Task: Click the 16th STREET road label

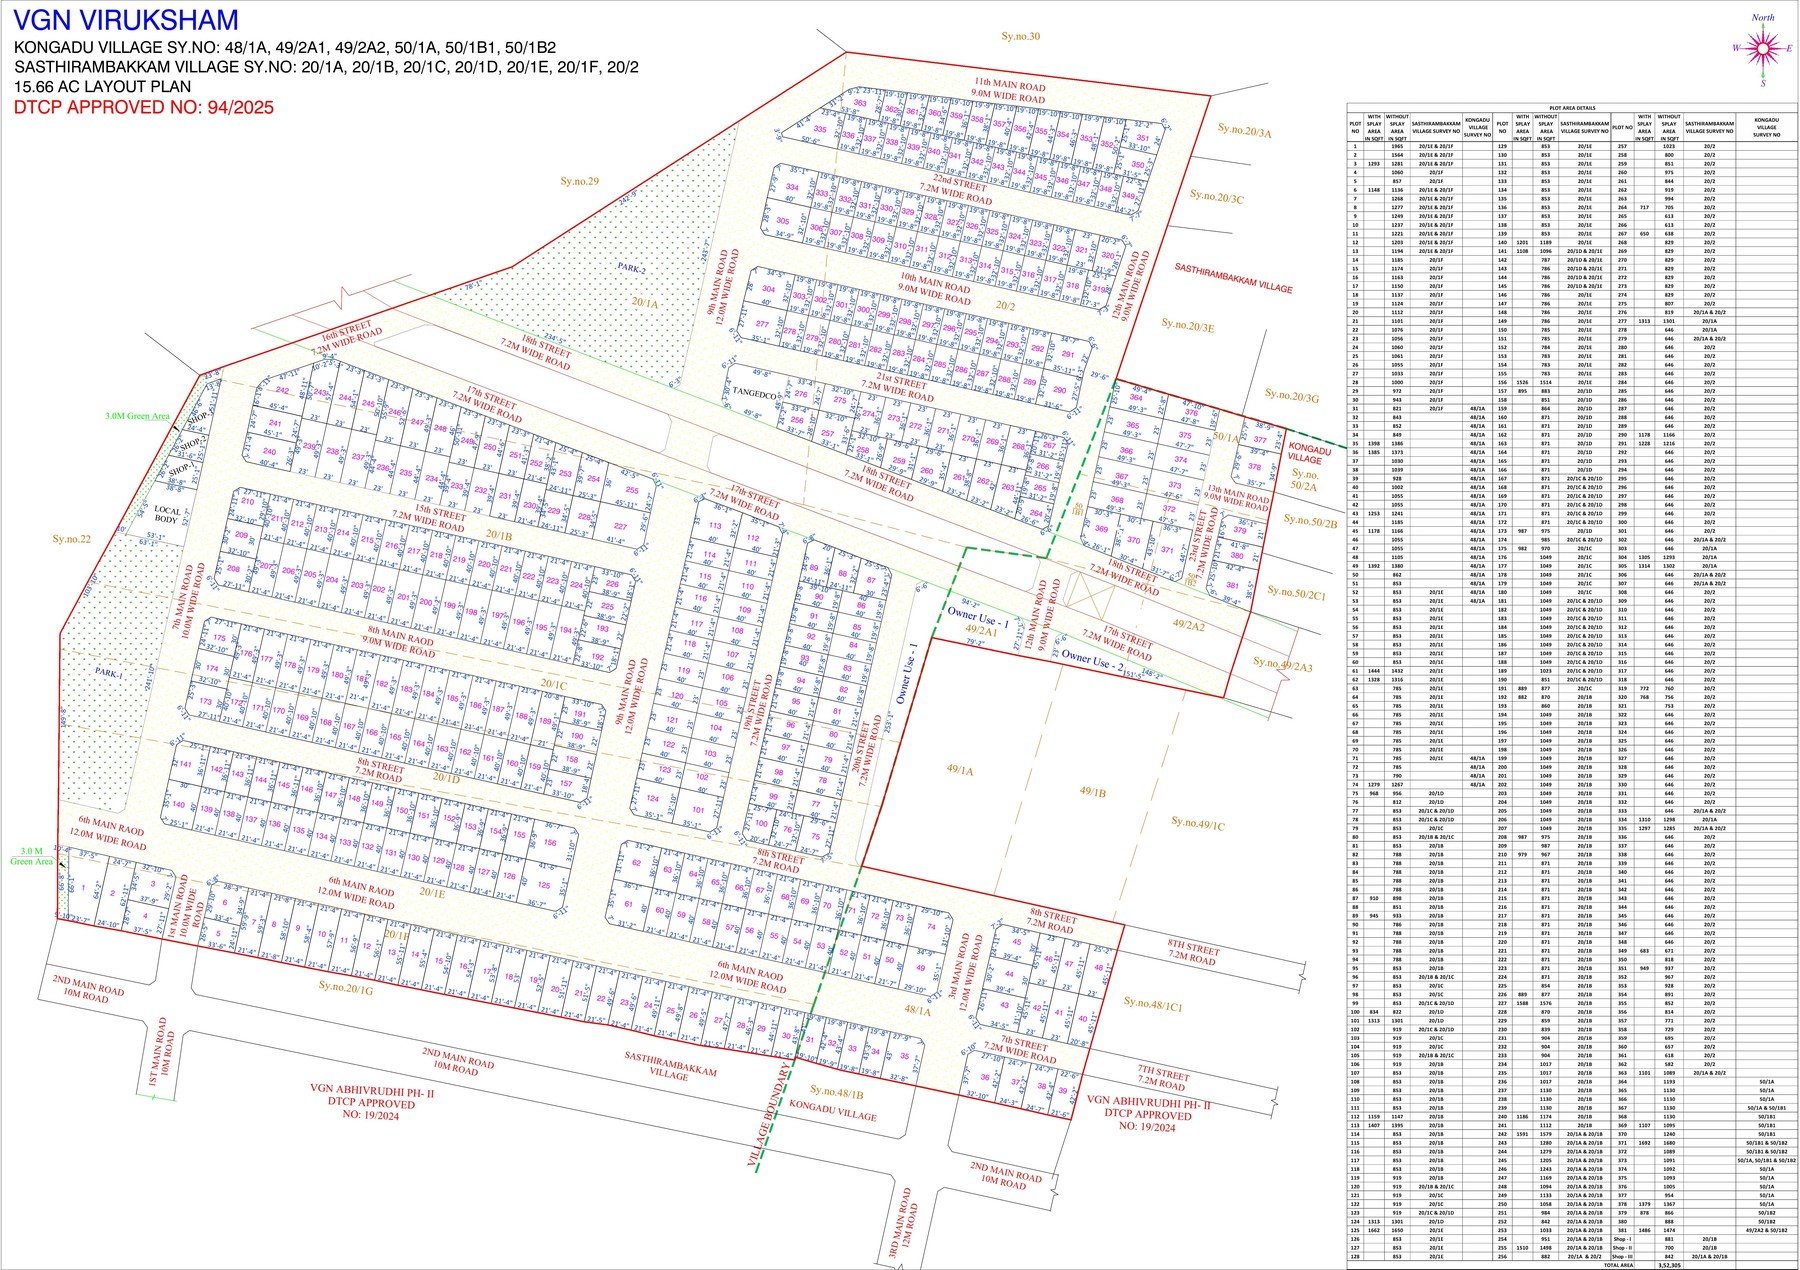Action: pyautogui.click(x=346, y=337)
